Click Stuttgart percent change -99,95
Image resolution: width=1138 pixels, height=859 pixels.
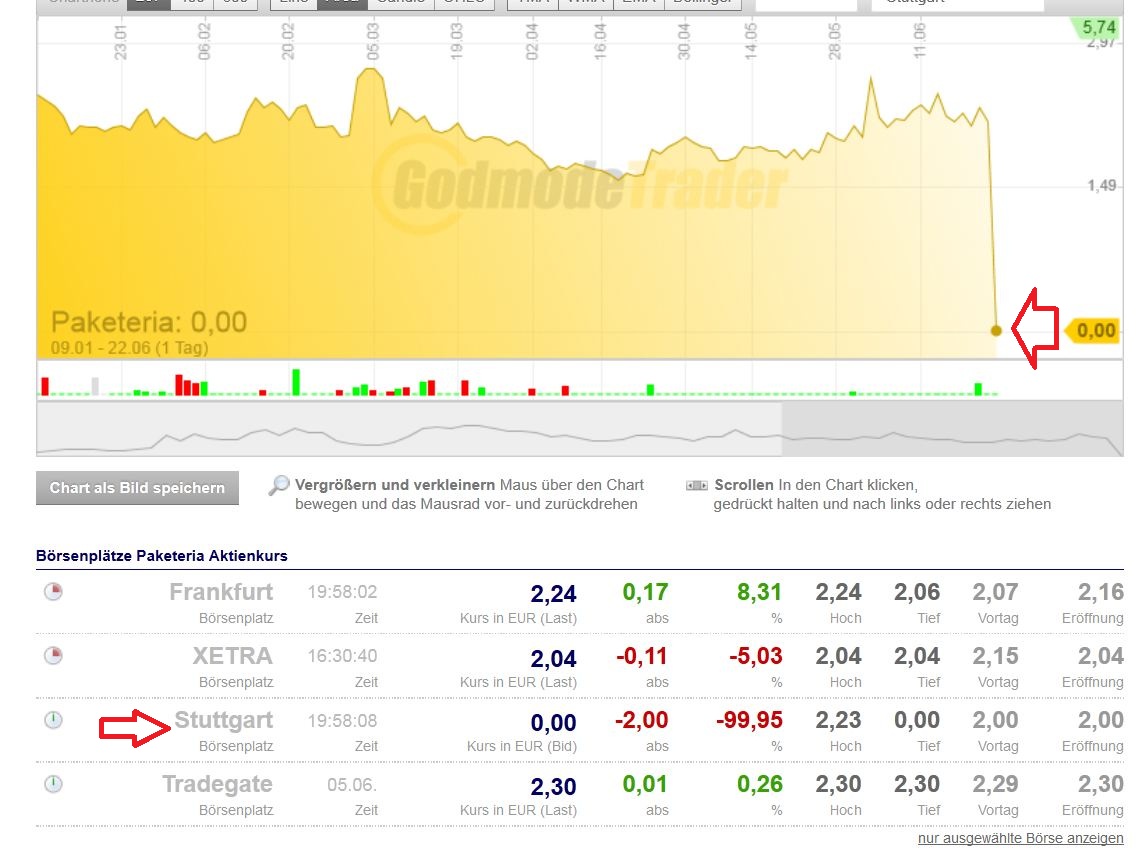749,720
